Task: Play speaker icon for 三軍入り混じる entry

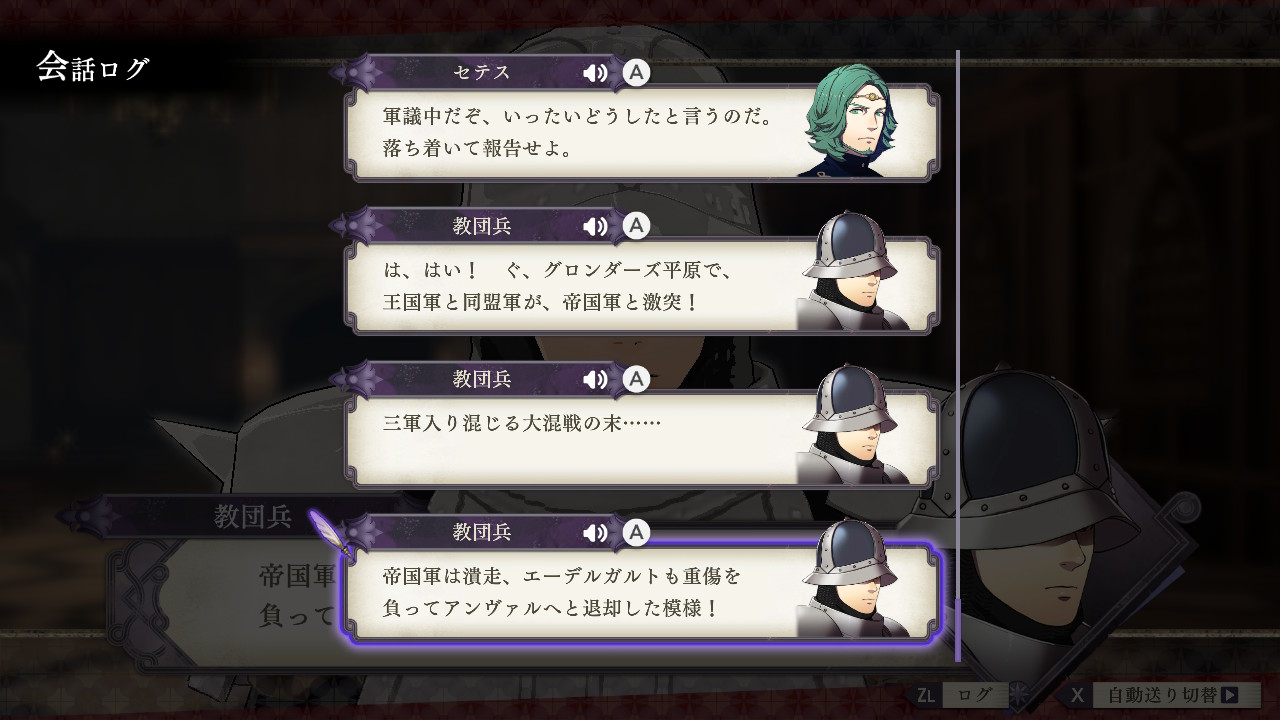Action: click(x=595, y=379)
